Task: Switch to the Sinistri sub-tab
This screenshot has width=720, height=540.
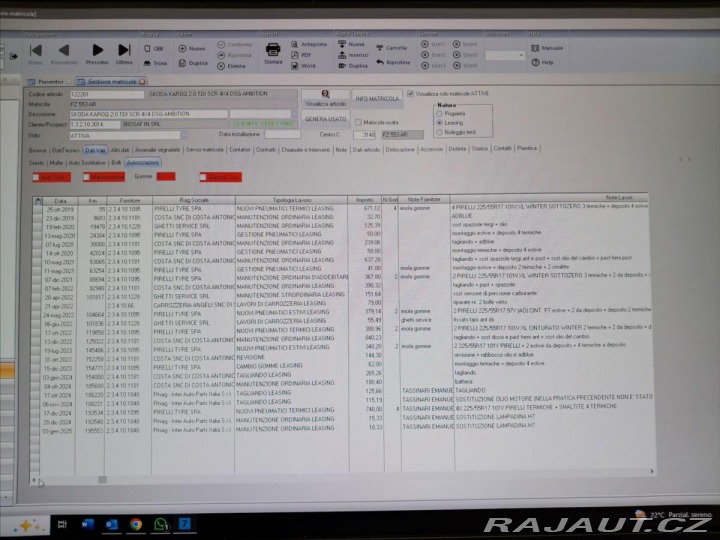Action: pos(36,163)
